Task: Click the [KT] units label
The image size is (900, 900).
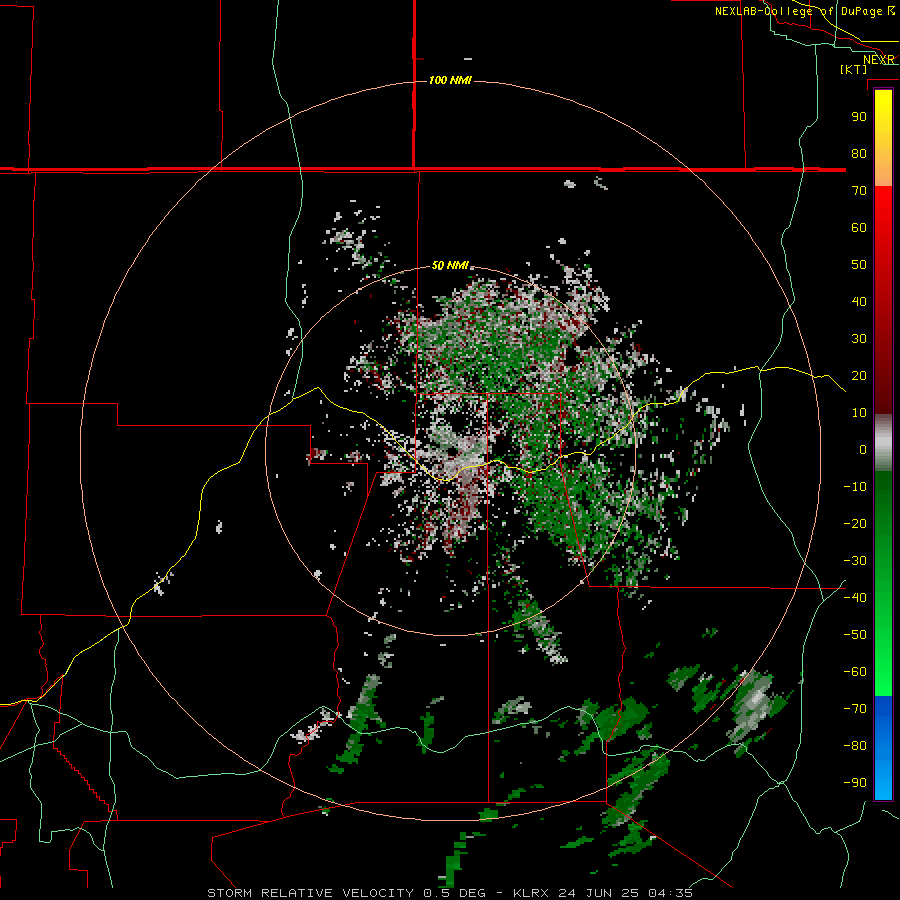Action: coord(854,69)
